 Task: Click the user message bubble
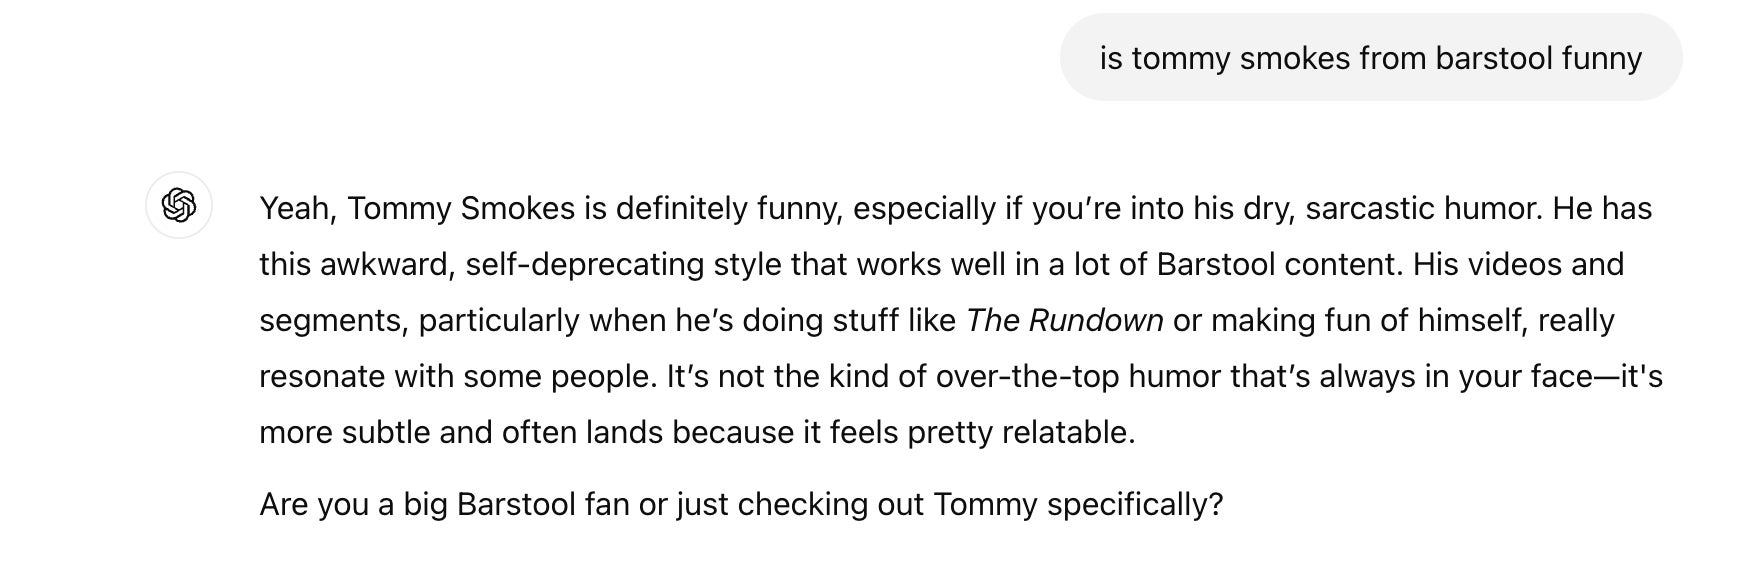point(1370,58)
